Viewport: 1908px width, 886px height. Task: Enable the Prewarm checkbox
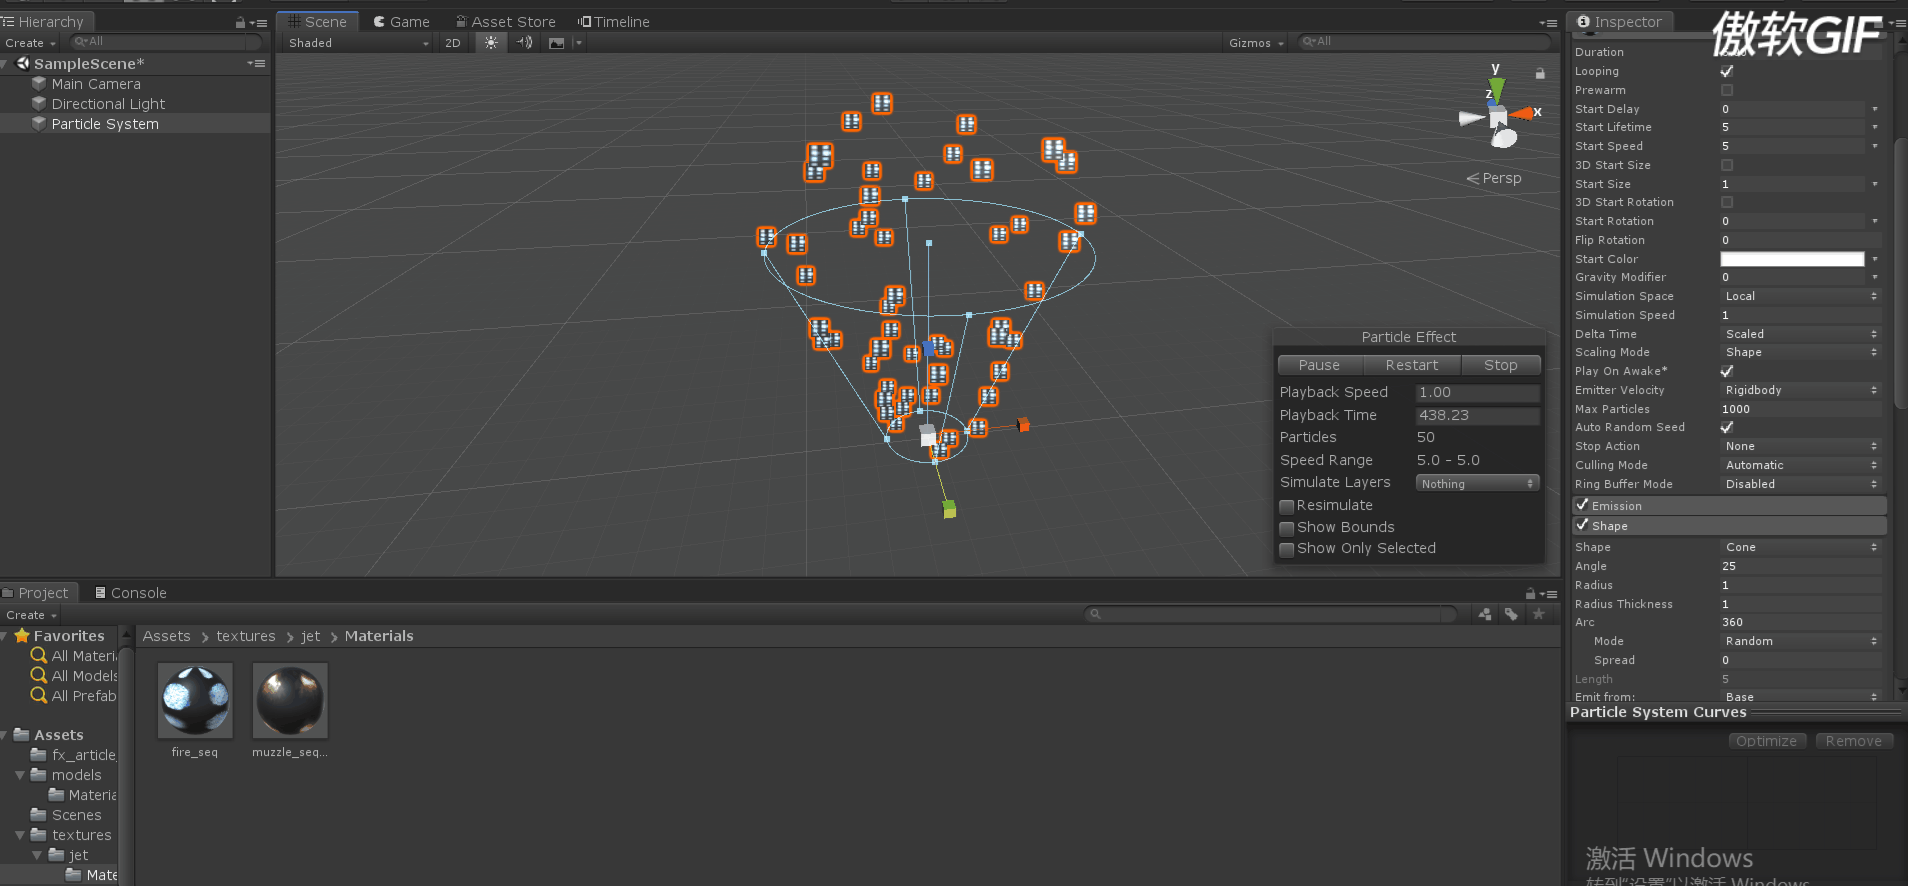coord(1727,90)
